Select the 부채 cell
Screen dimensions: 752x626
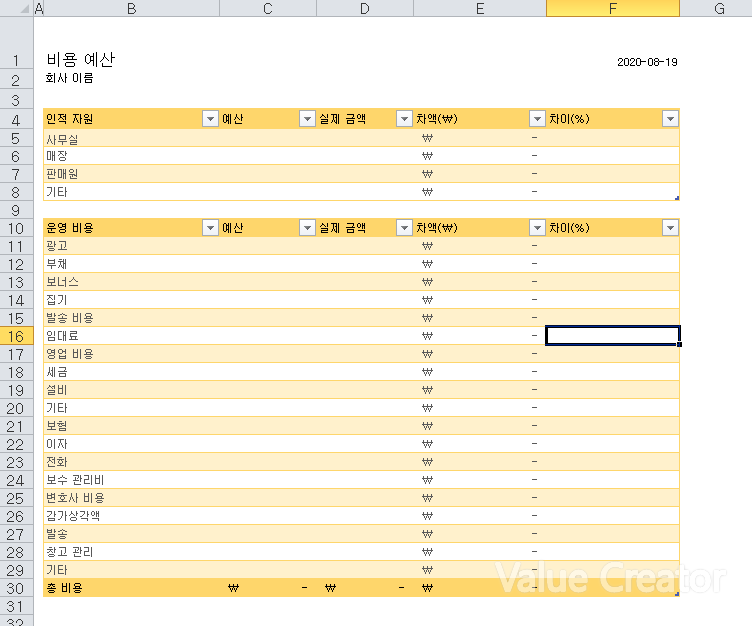click(131, 264)
